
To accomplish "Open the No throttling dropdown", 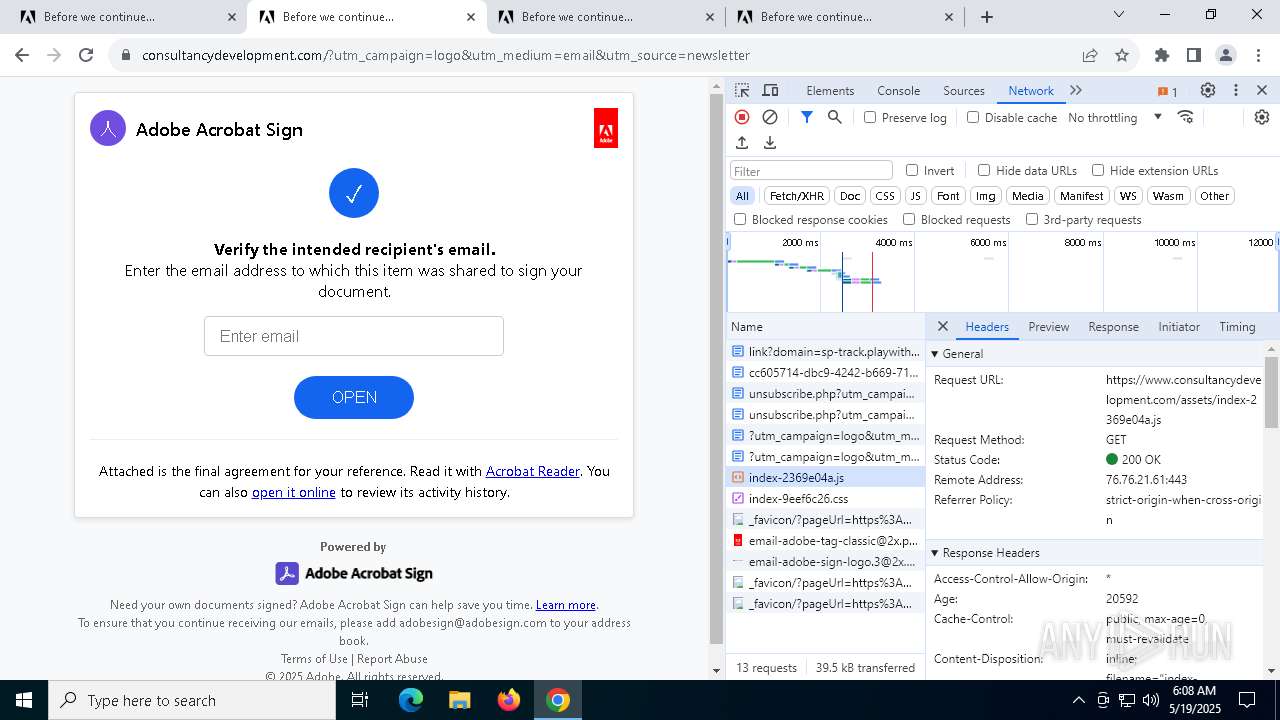I will (1115, 117).
